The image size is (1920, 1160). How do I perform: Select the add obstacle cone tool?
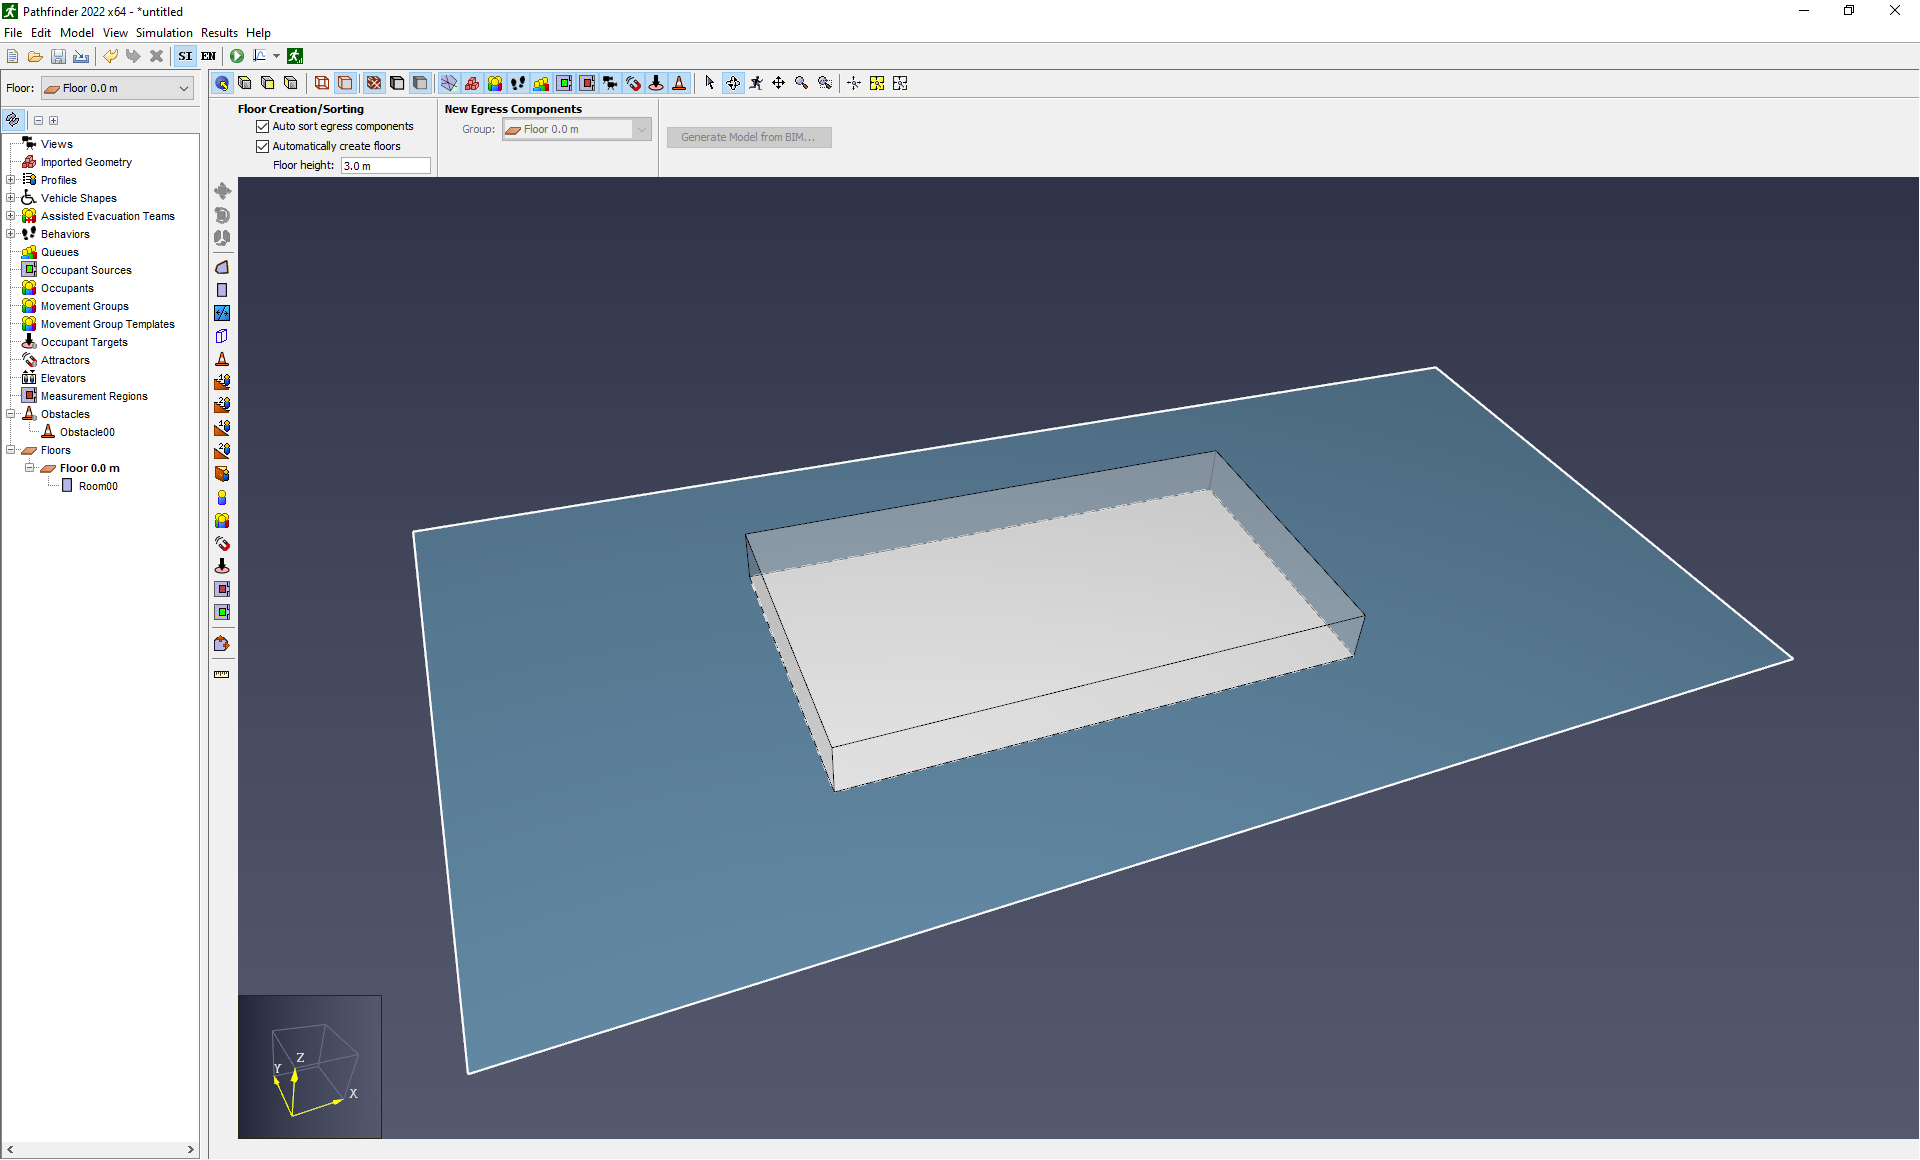222,359
